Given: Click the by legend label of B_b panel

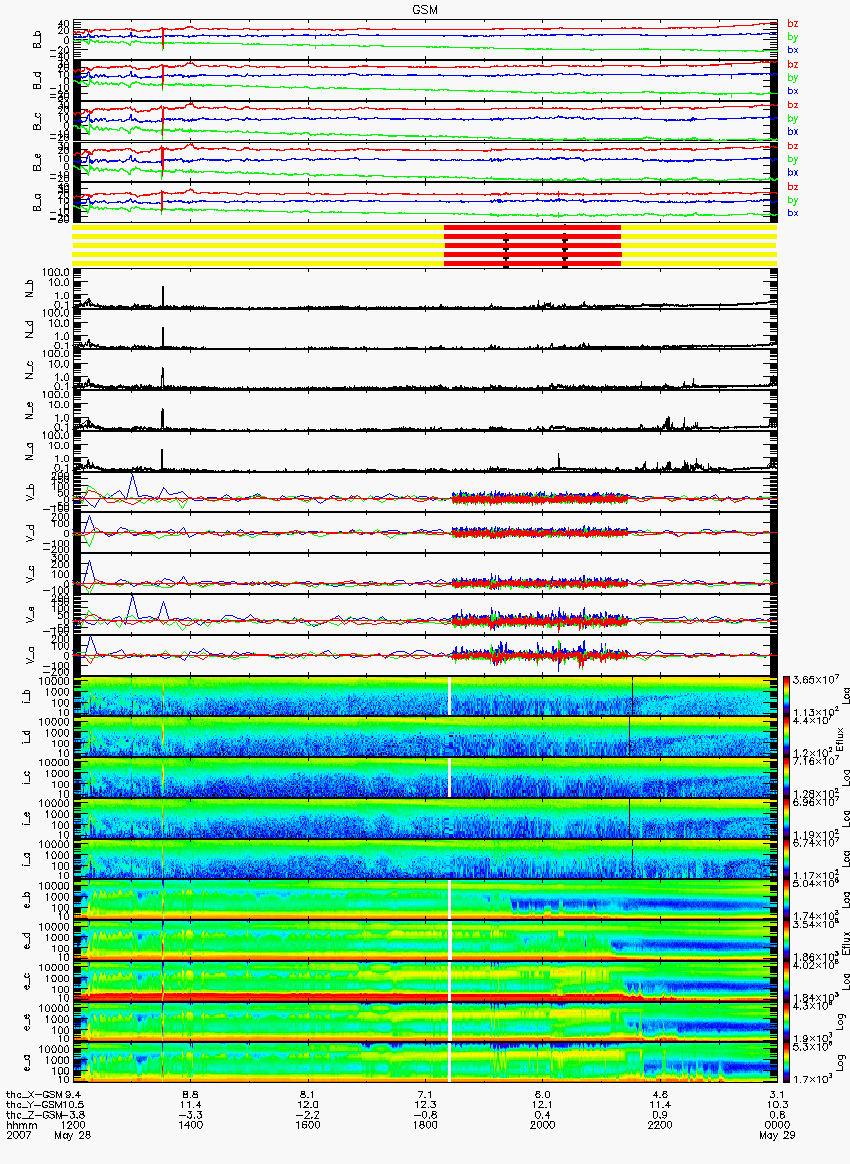Looking at the screenshot, I should click(793, 37).
